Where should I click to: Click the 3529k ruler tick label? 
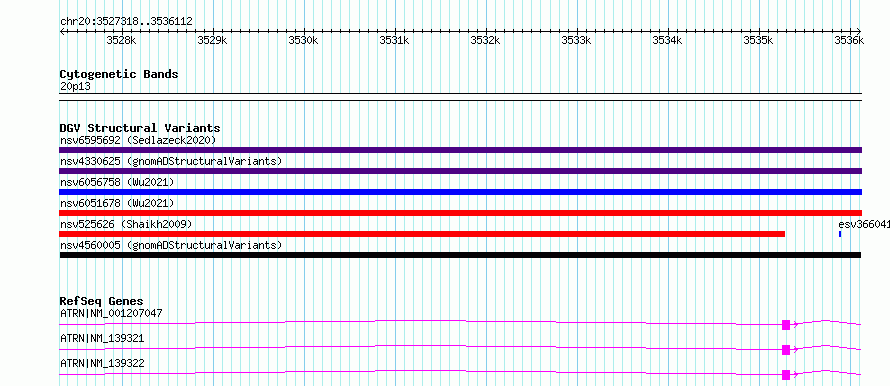(212, 40)
